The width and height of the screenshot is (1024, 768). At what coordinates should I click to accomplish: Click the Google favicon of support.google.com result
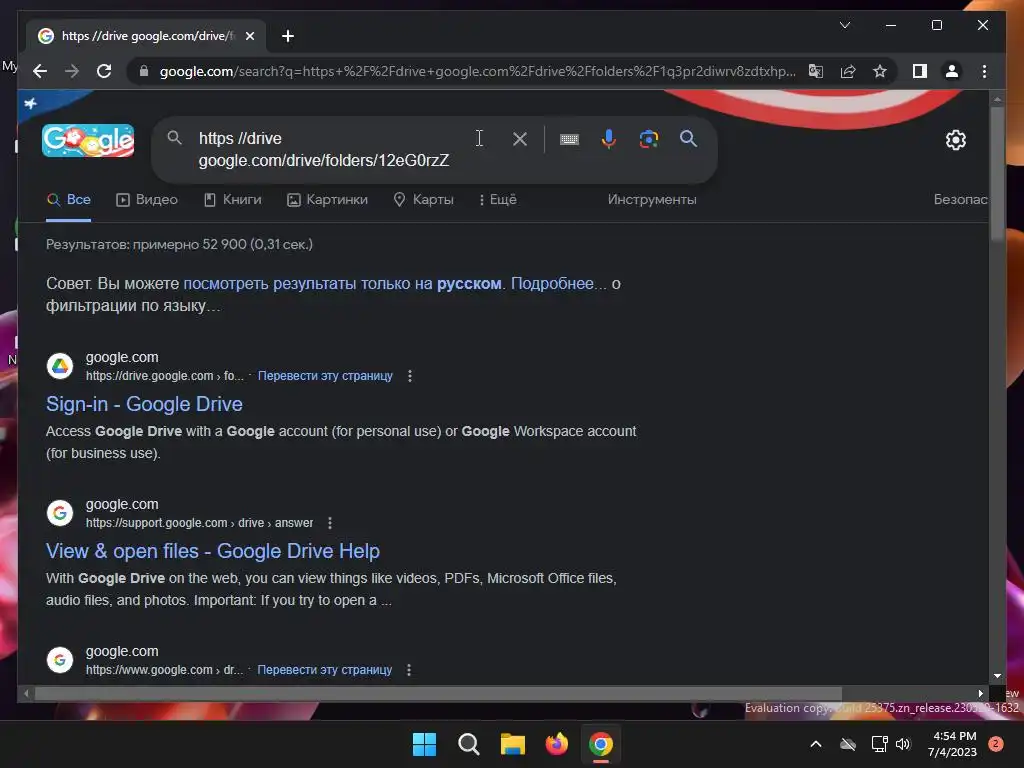pyautogui.click(x=59, y=513)
